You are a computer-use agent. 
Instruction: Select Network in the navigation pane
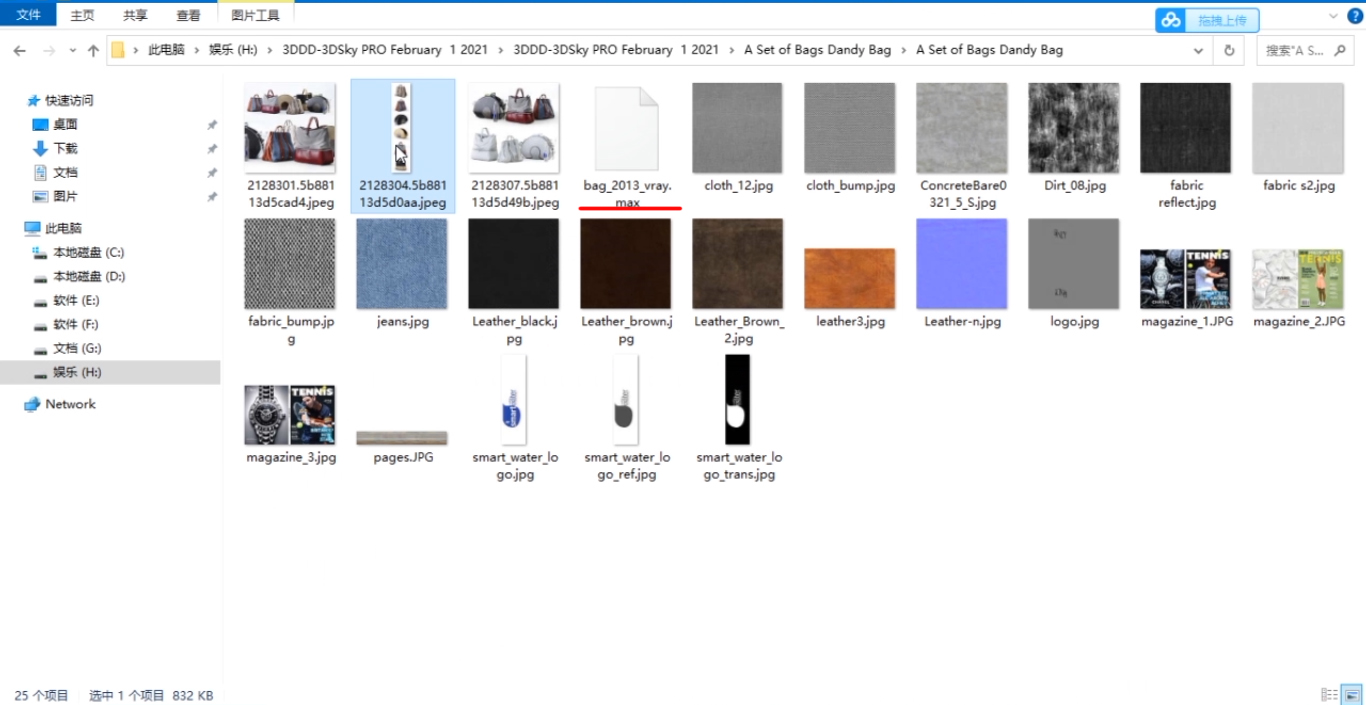[x=70, y=404]
